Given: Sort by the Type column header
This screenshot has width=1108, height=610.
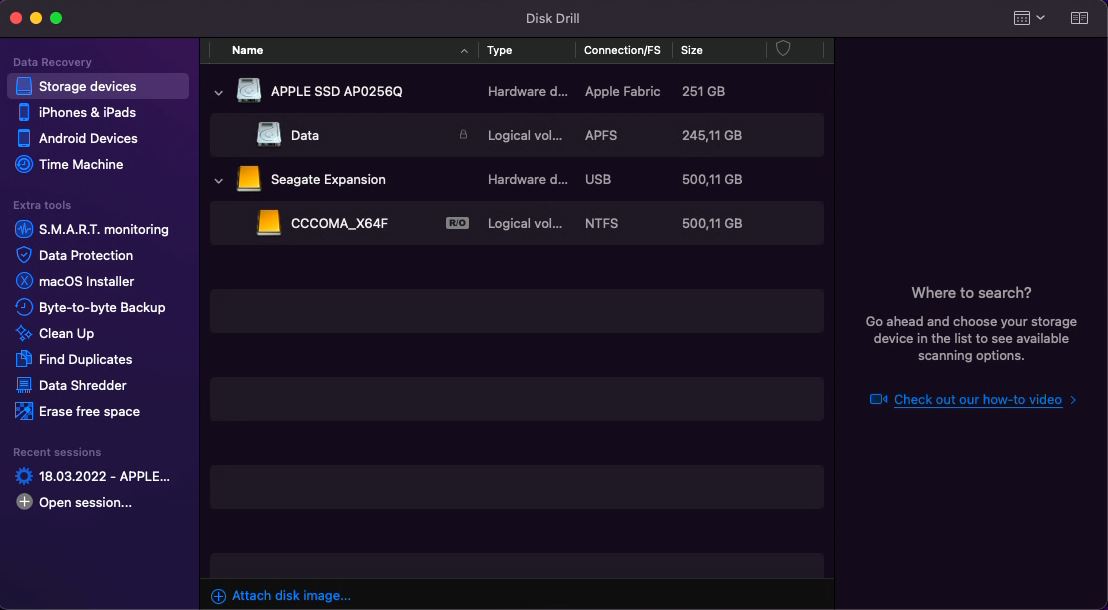Looking at the screenshot, I should point(500,50).
